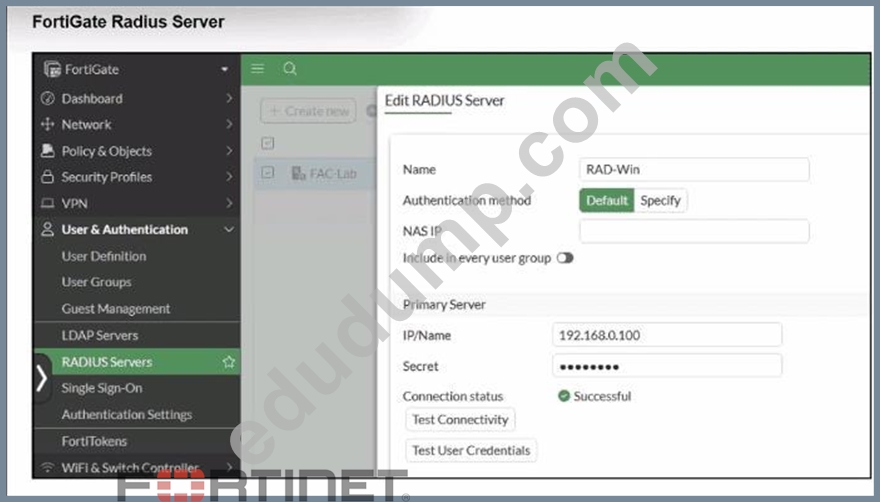The width and height of the screenshot is (880, 502).
Task: Click the Dashboard gauge icon in sidebar
Action: [48, 98]
